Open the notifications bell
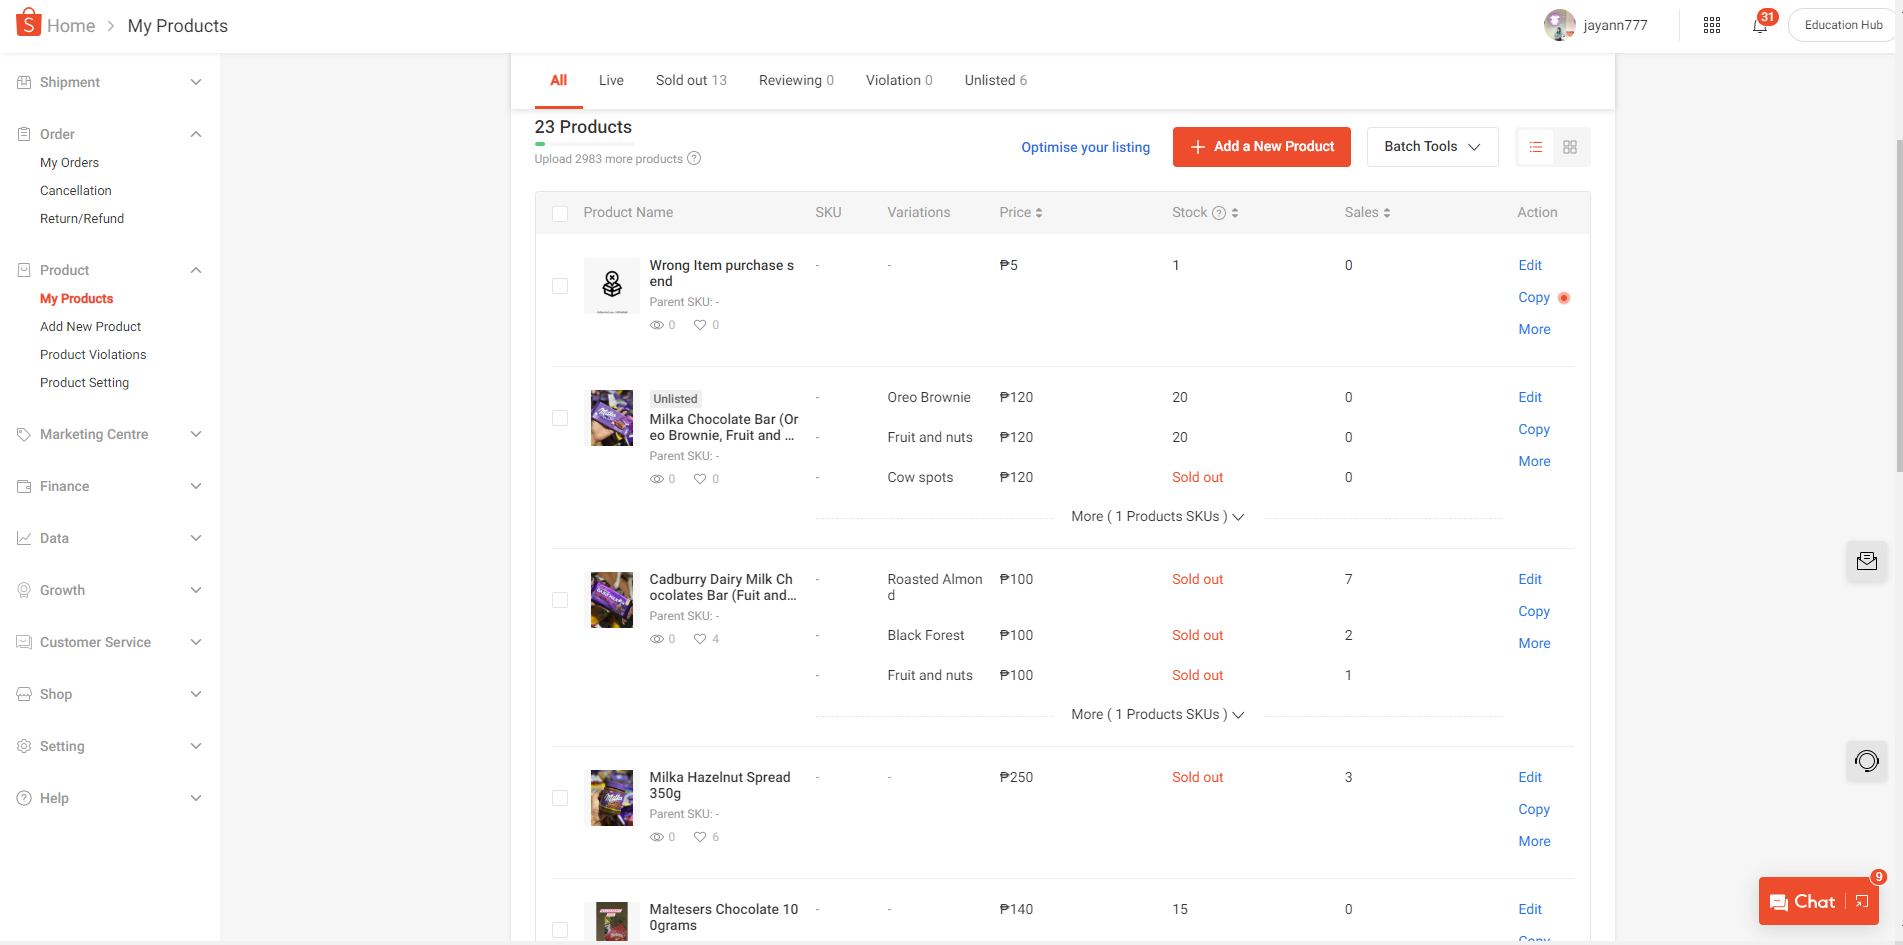 coord(1759,26)
